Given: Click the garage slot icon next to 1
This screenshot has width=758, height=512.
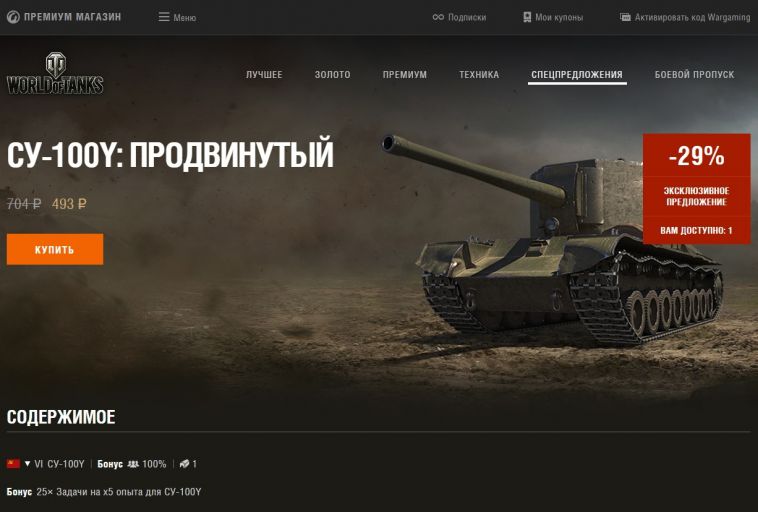Looking at the screenshot, I should coord(184,464).
